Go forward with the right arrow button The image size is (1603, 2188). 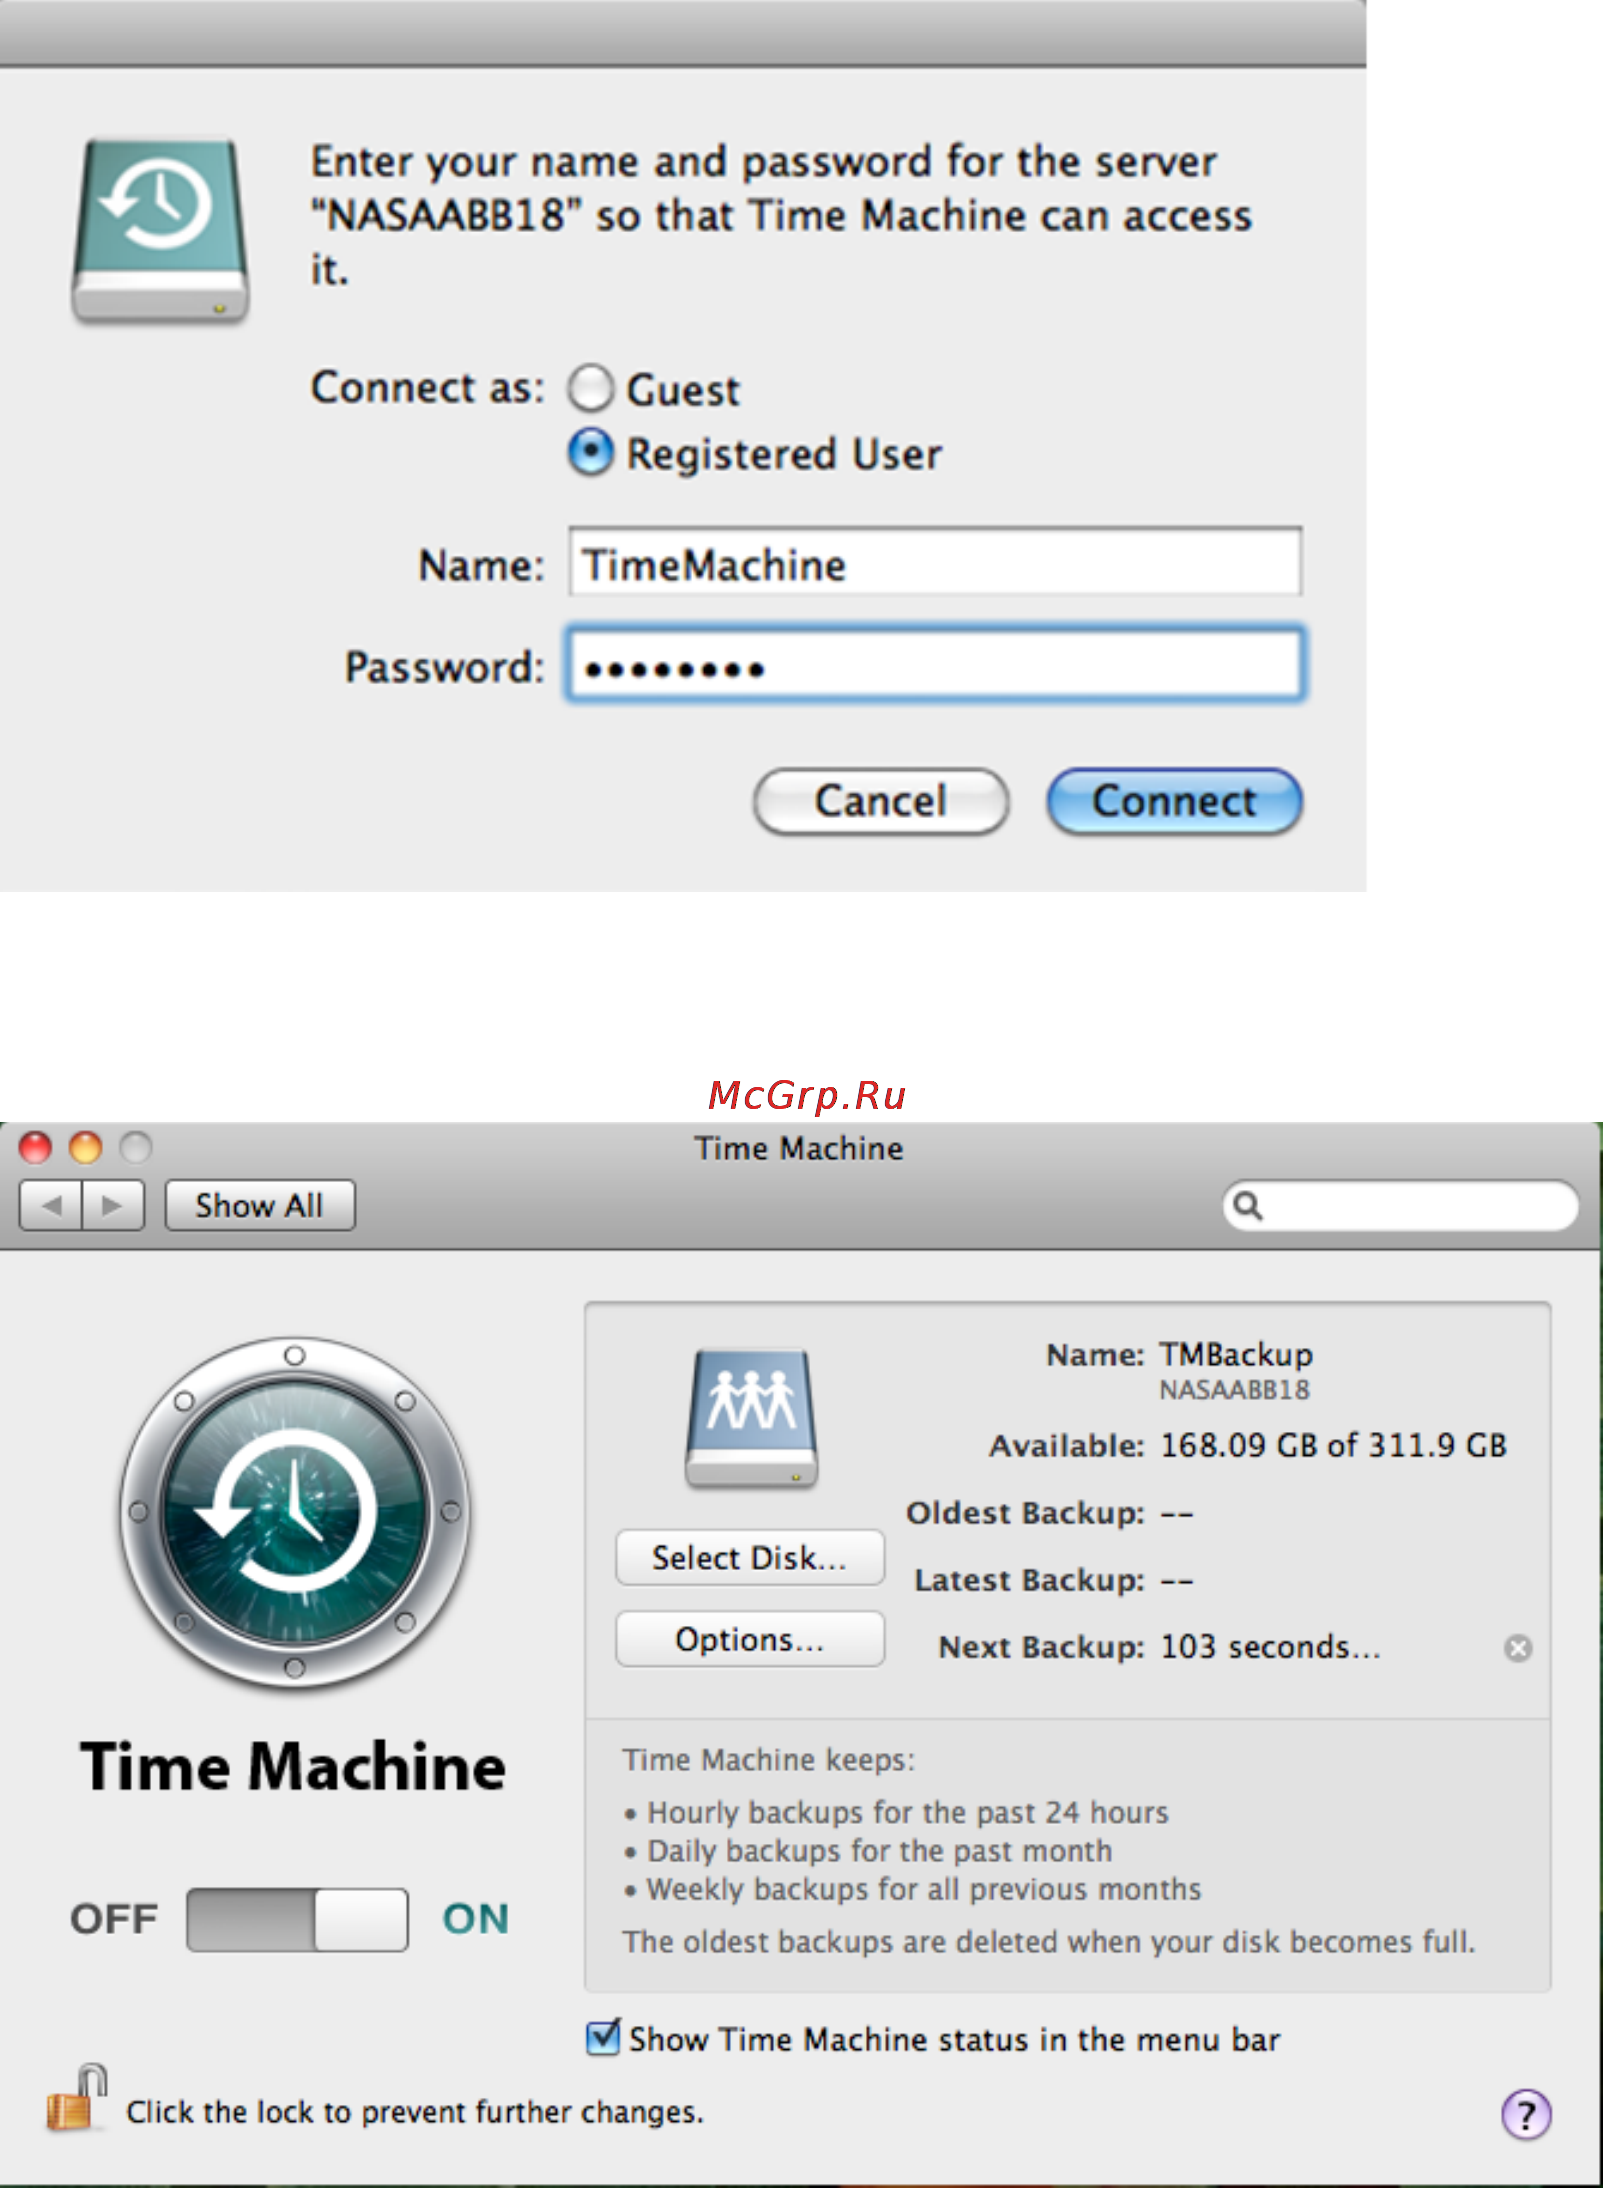113,1205
